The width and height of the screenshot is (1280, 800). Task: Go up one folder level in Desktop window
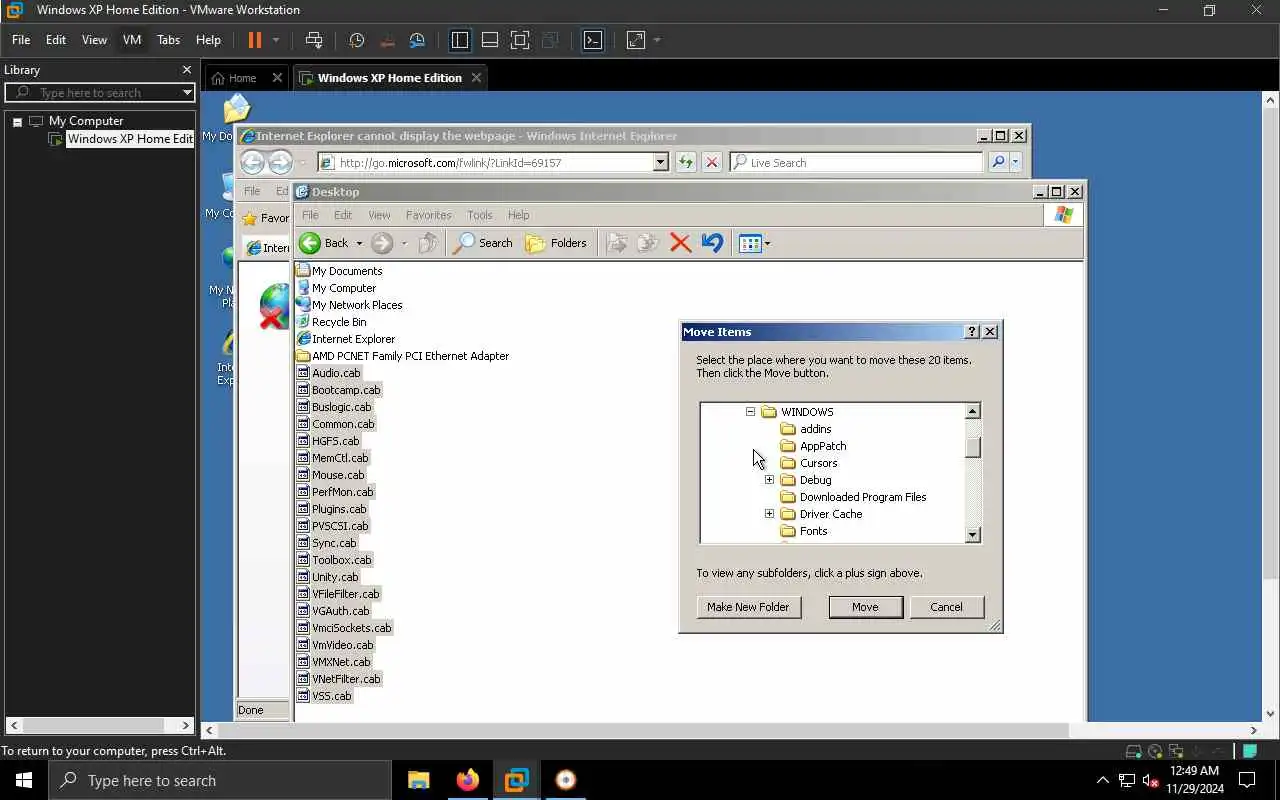click(x=428, y=243)
